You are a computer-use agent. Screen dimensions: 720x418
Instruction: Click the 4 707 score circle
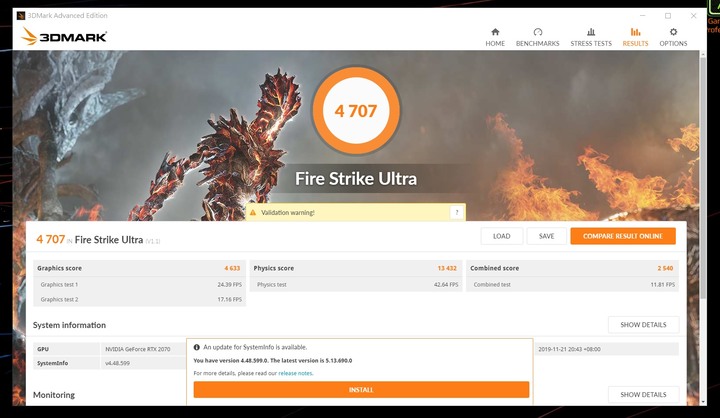coord(356,111)
